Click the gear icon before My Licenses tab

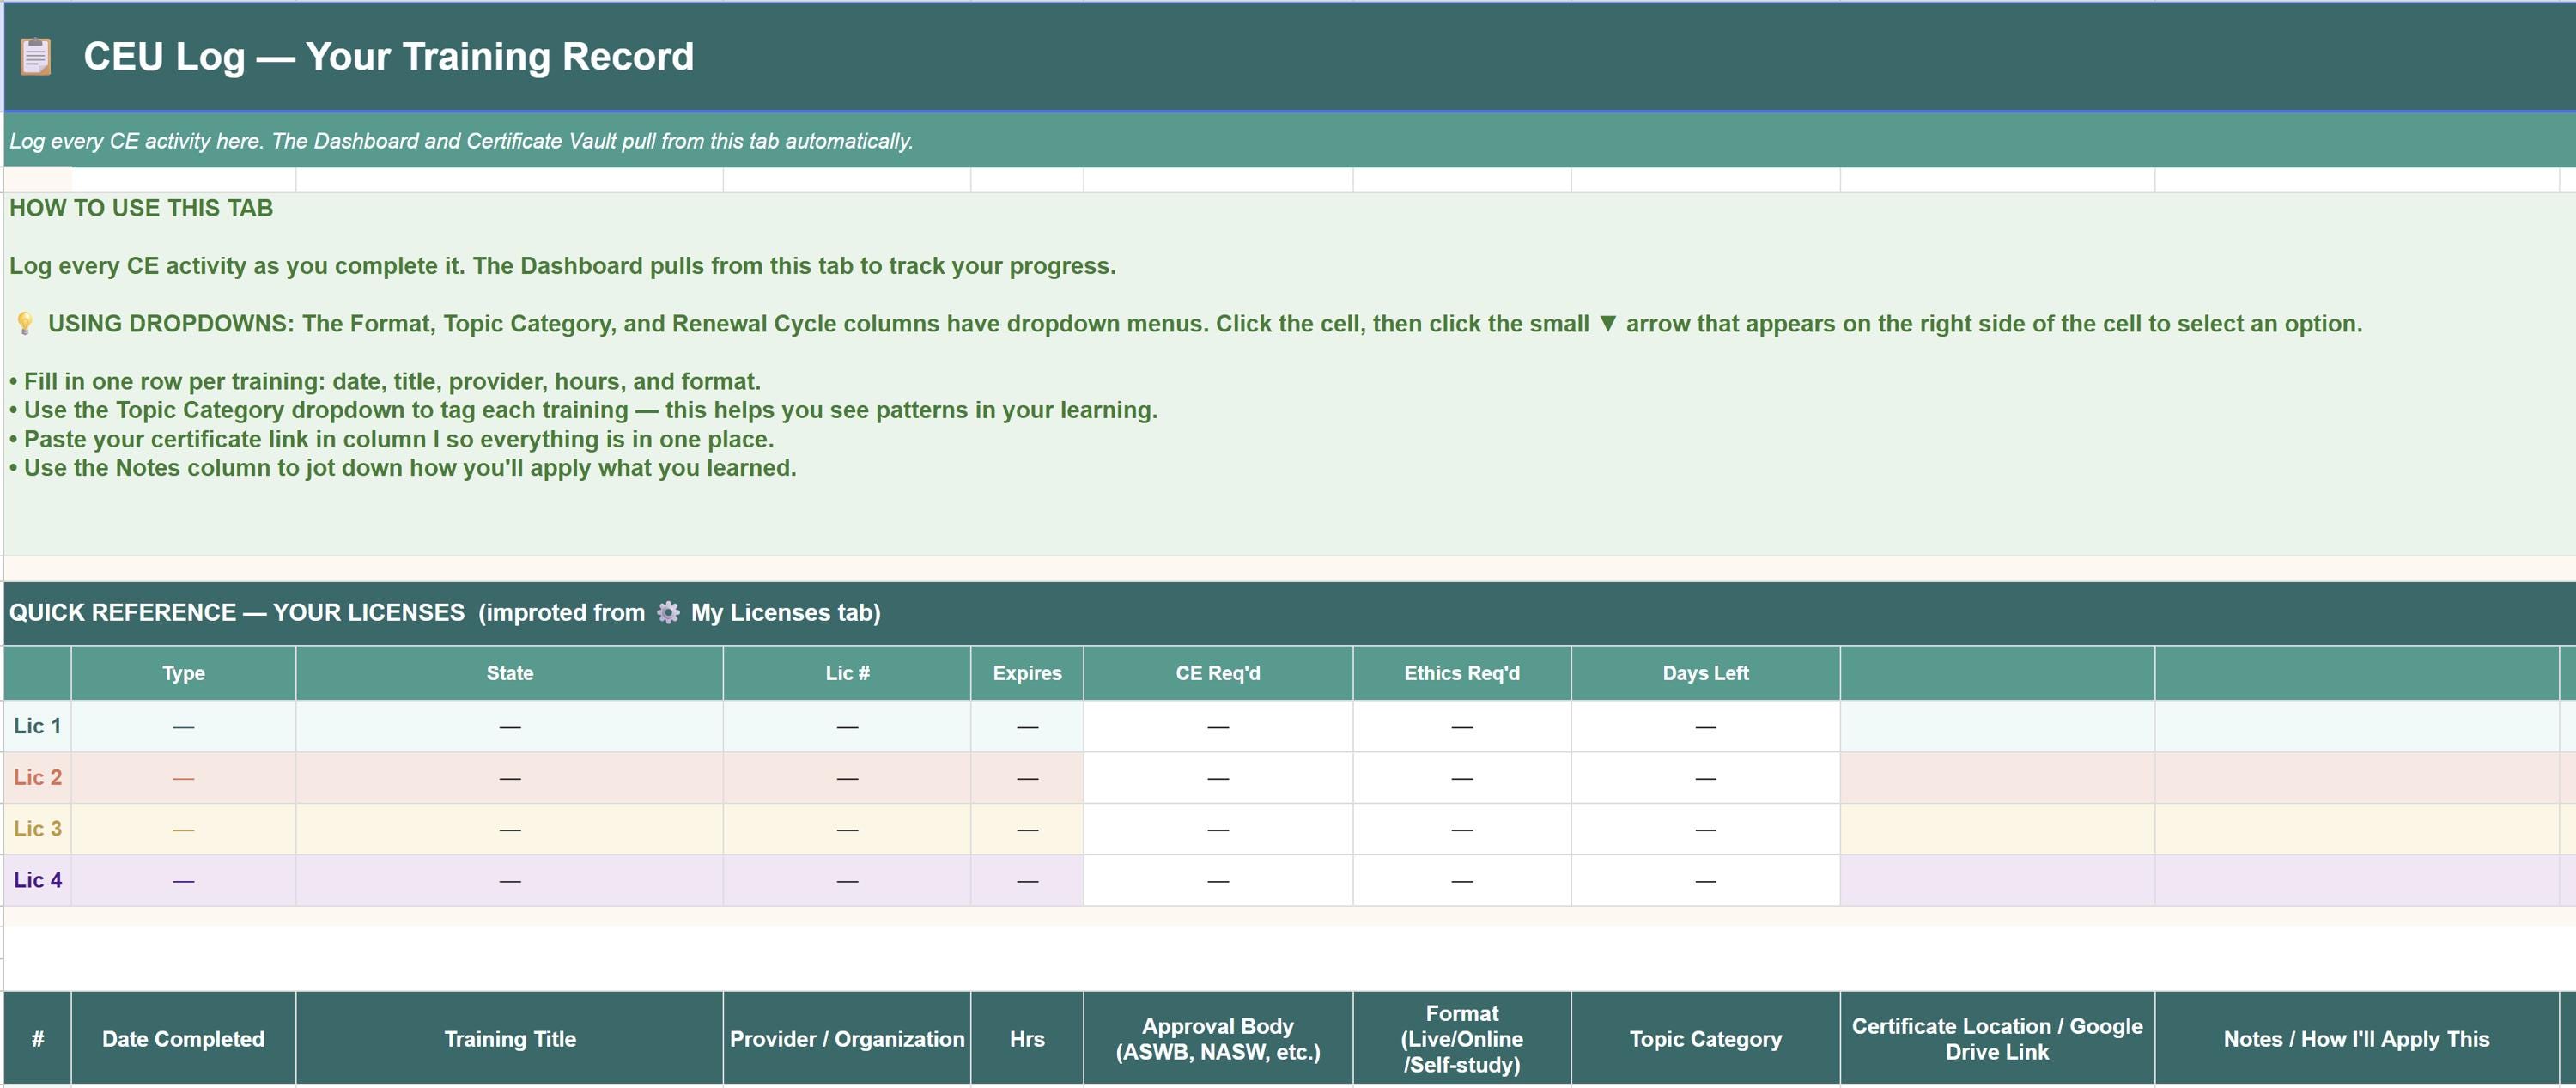coord(668,613)
